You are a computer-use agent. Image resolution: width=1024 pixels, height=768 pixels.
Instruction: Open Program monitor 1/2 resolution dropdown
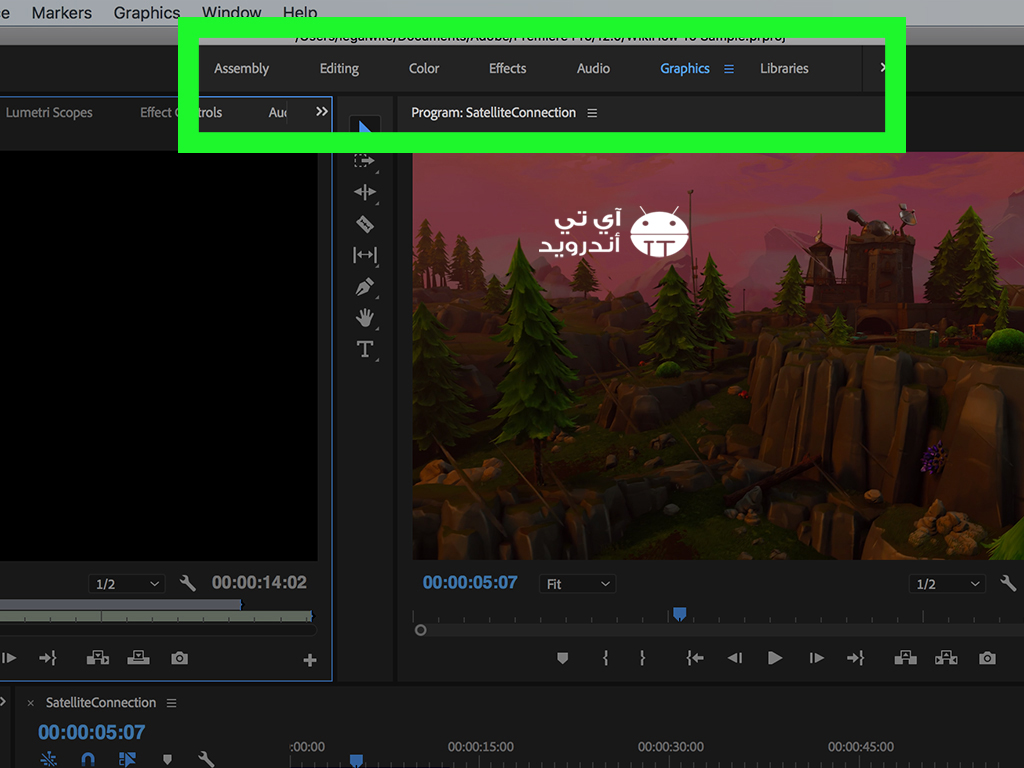pos(947,584)
